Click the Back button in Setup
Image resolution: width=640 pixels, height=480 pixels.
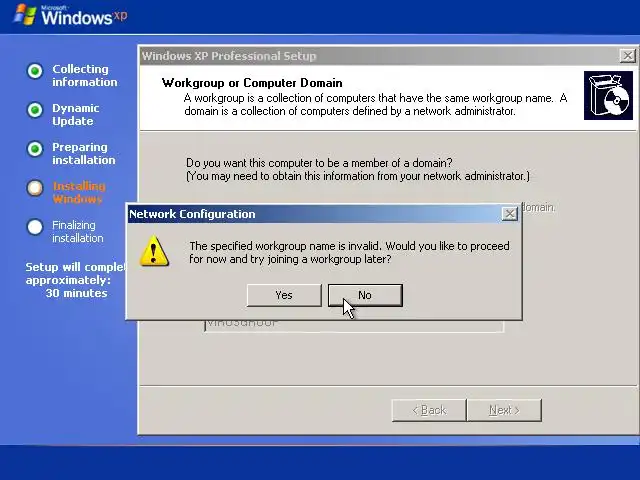click(x=429, y=410)
